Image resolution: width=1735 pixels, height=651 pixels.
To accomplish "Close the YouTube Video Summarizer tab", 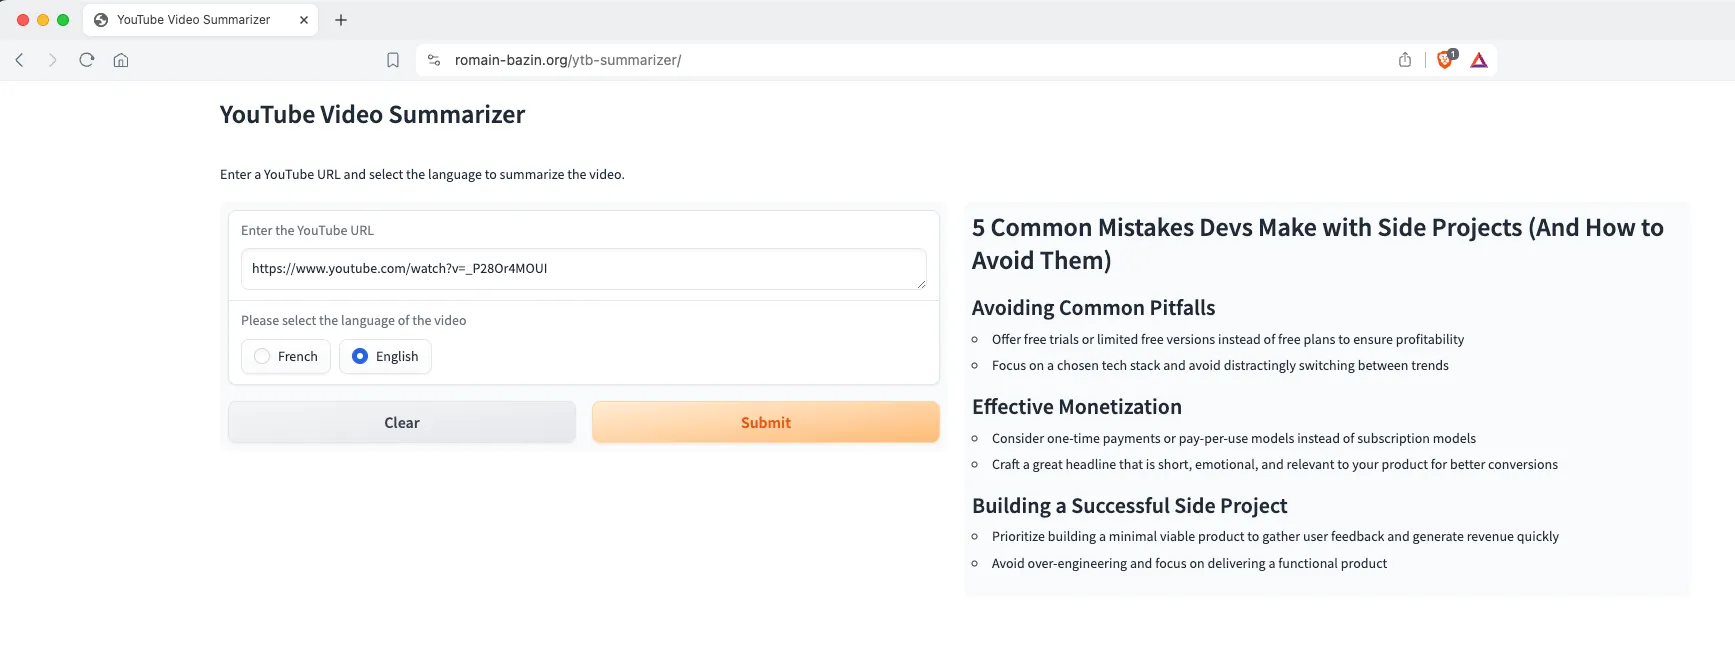I will click(x=304, y=20).
